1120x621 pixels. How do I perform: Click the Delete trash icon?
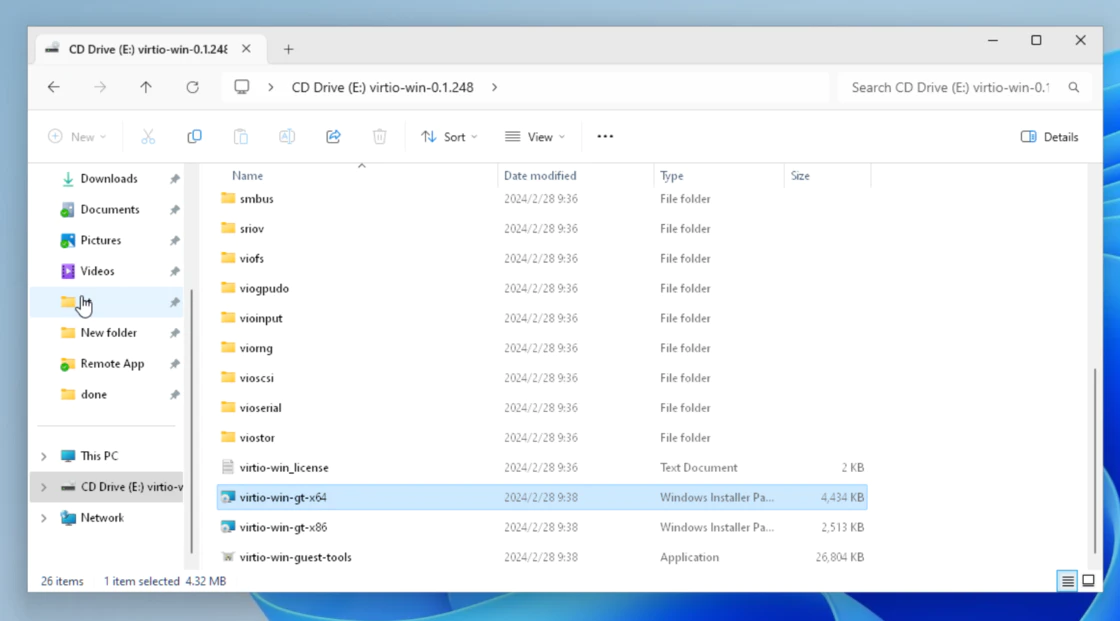379,136
